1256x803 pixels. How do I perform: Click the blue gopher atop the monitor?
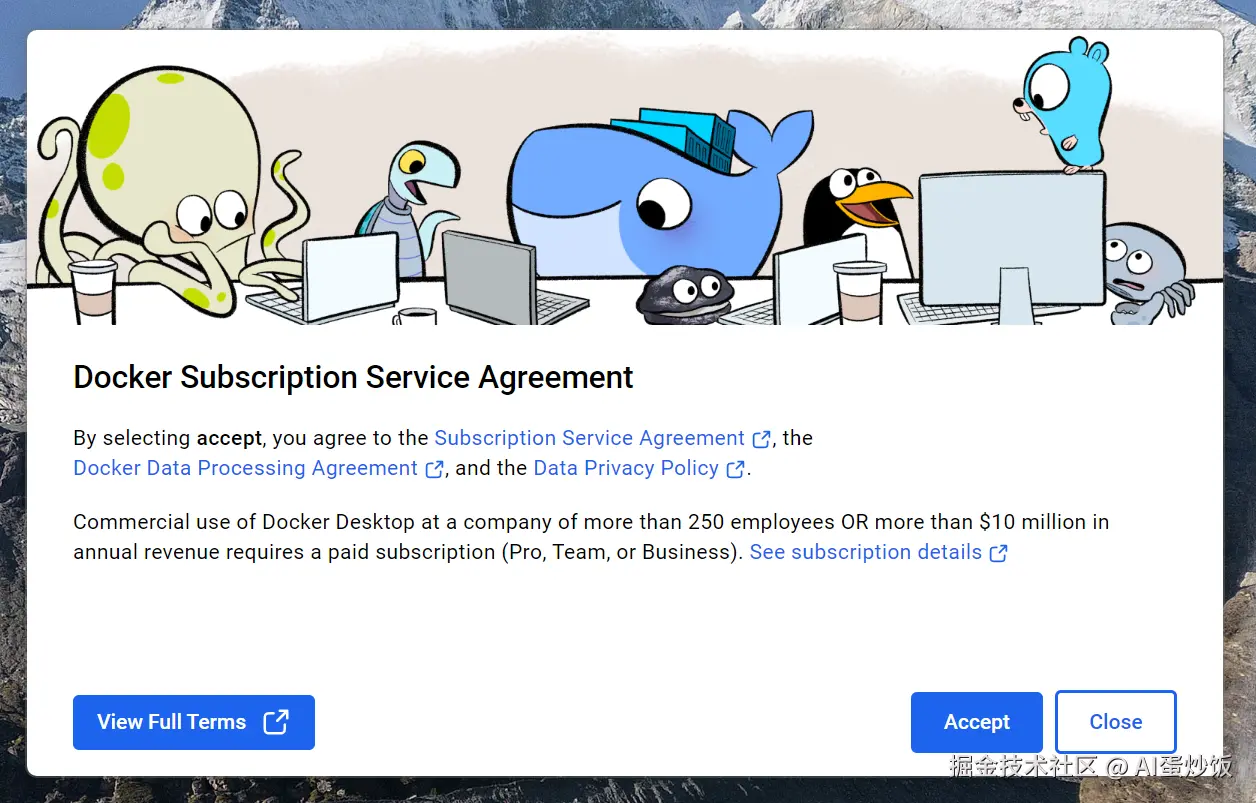[1064, 103]
